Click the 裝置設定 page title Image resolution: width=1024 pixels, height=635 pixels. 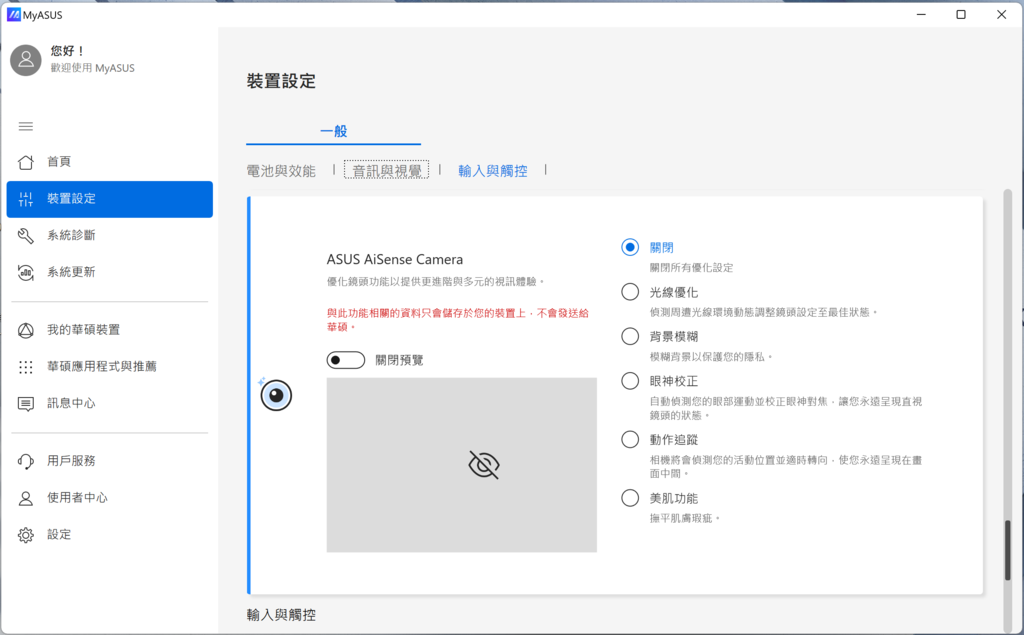pyautogui.click(x=281, y=81)
